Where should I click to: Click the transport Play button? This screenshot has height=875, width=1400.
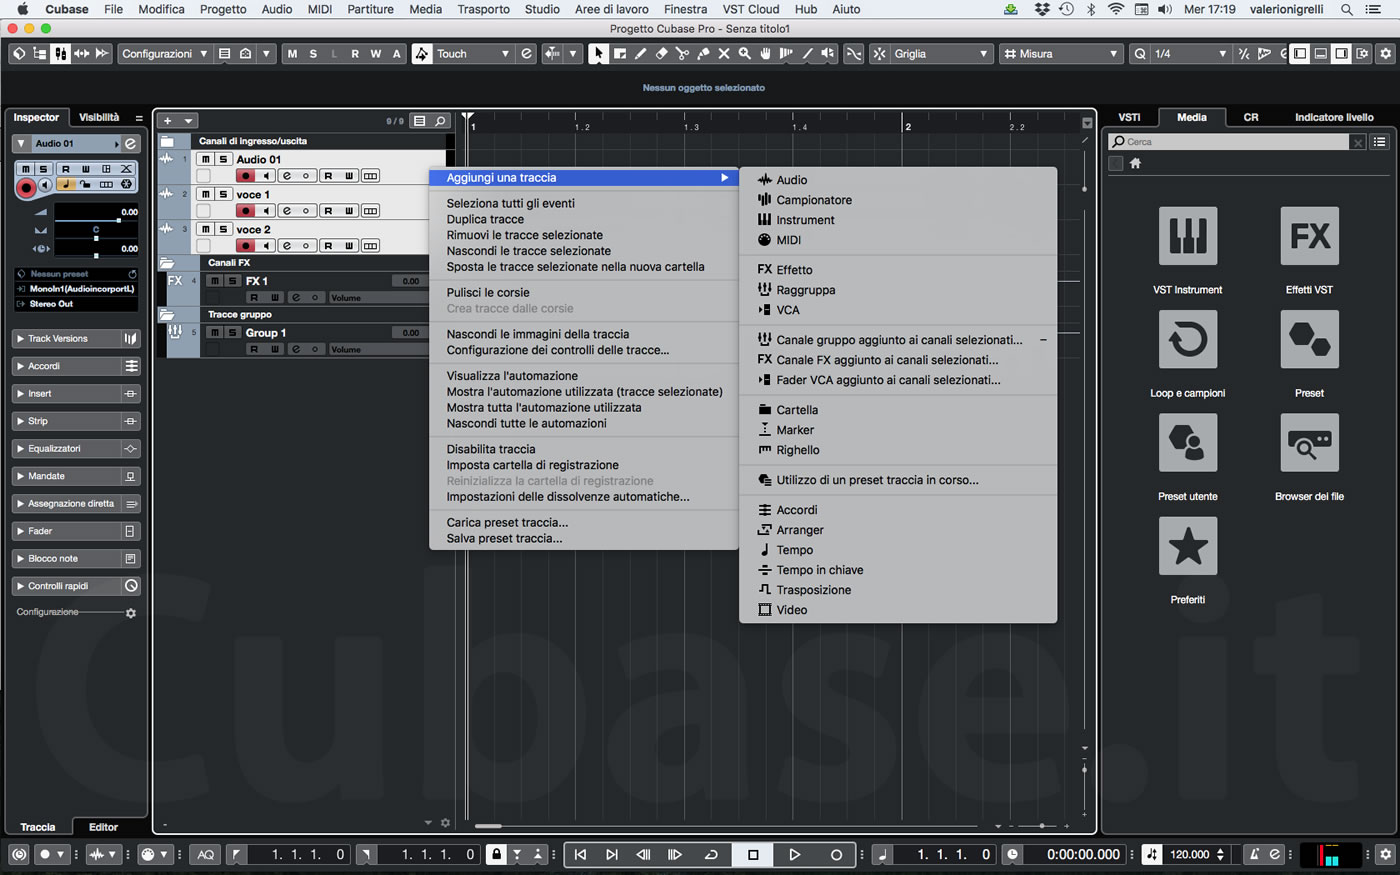pos(794,854)
